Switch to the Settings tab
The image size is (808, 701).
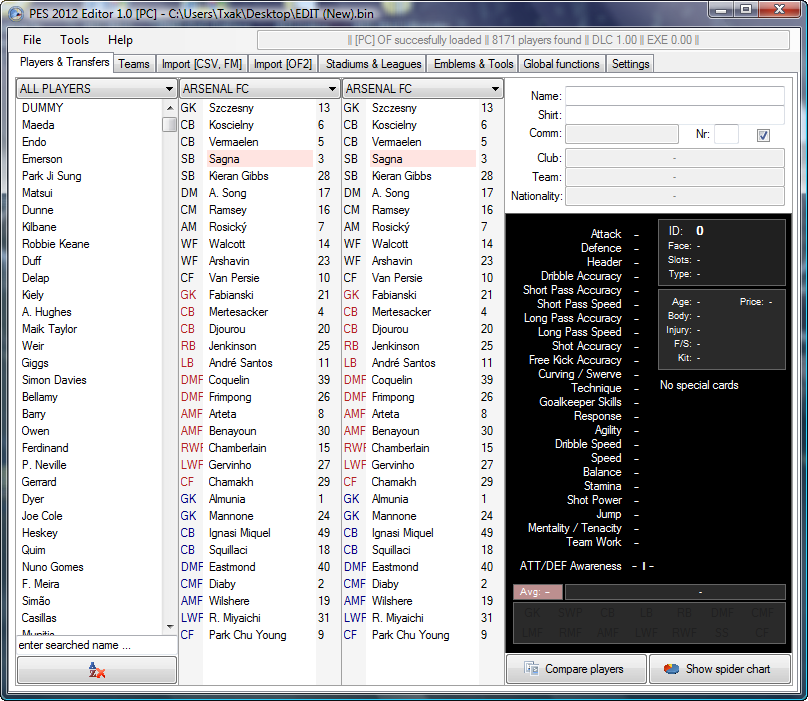coord(630,64)
